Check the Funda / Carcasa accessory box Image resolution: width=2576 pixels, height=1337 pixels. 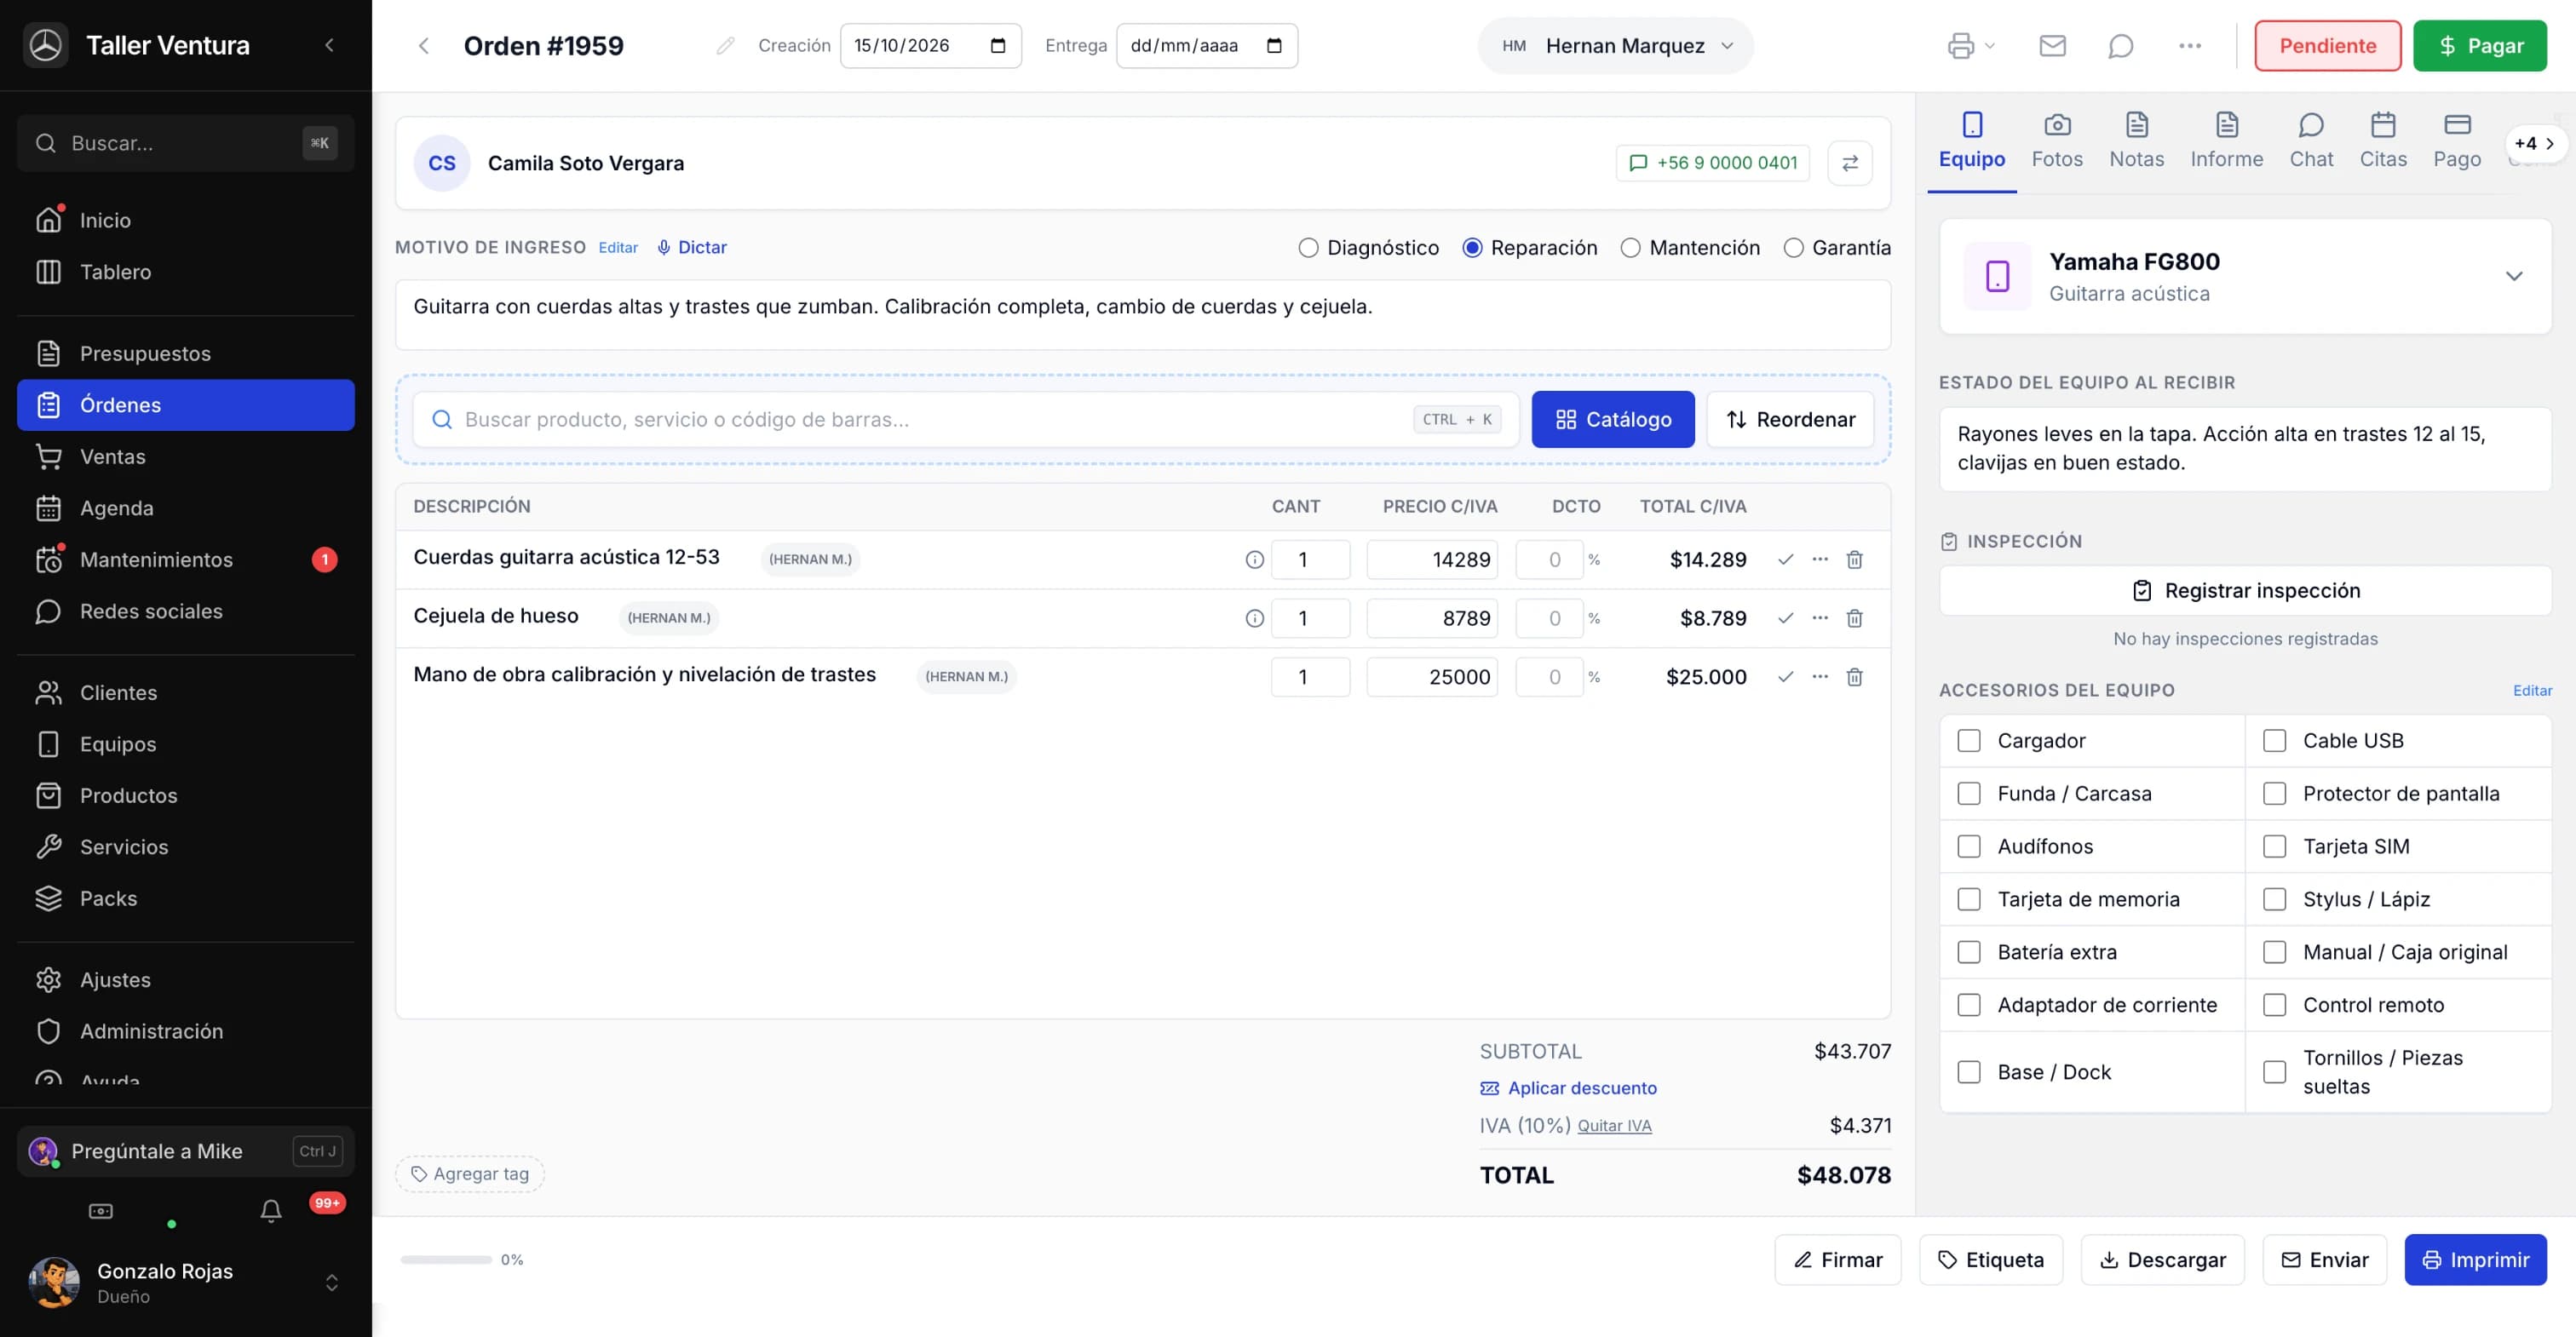1968,794
